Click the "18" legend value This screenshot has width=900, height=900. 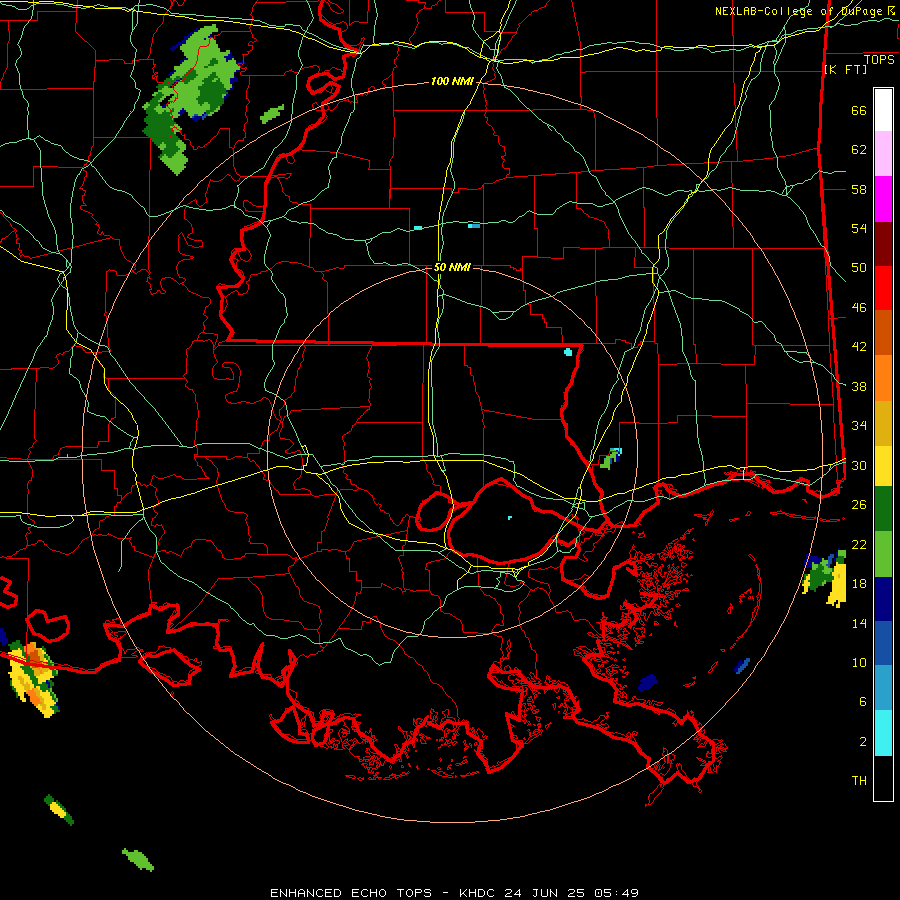point(859,584)
